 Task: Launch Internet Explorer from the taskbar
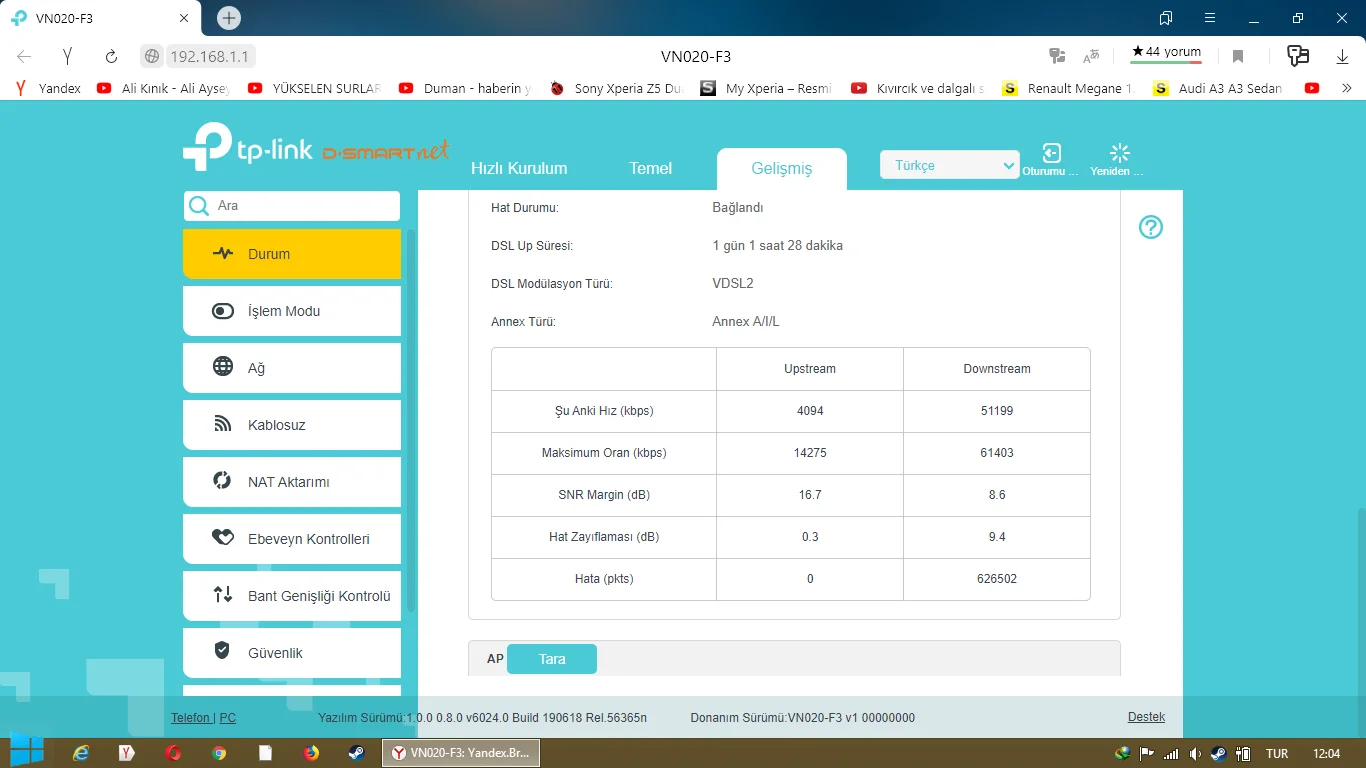point(81,753)
